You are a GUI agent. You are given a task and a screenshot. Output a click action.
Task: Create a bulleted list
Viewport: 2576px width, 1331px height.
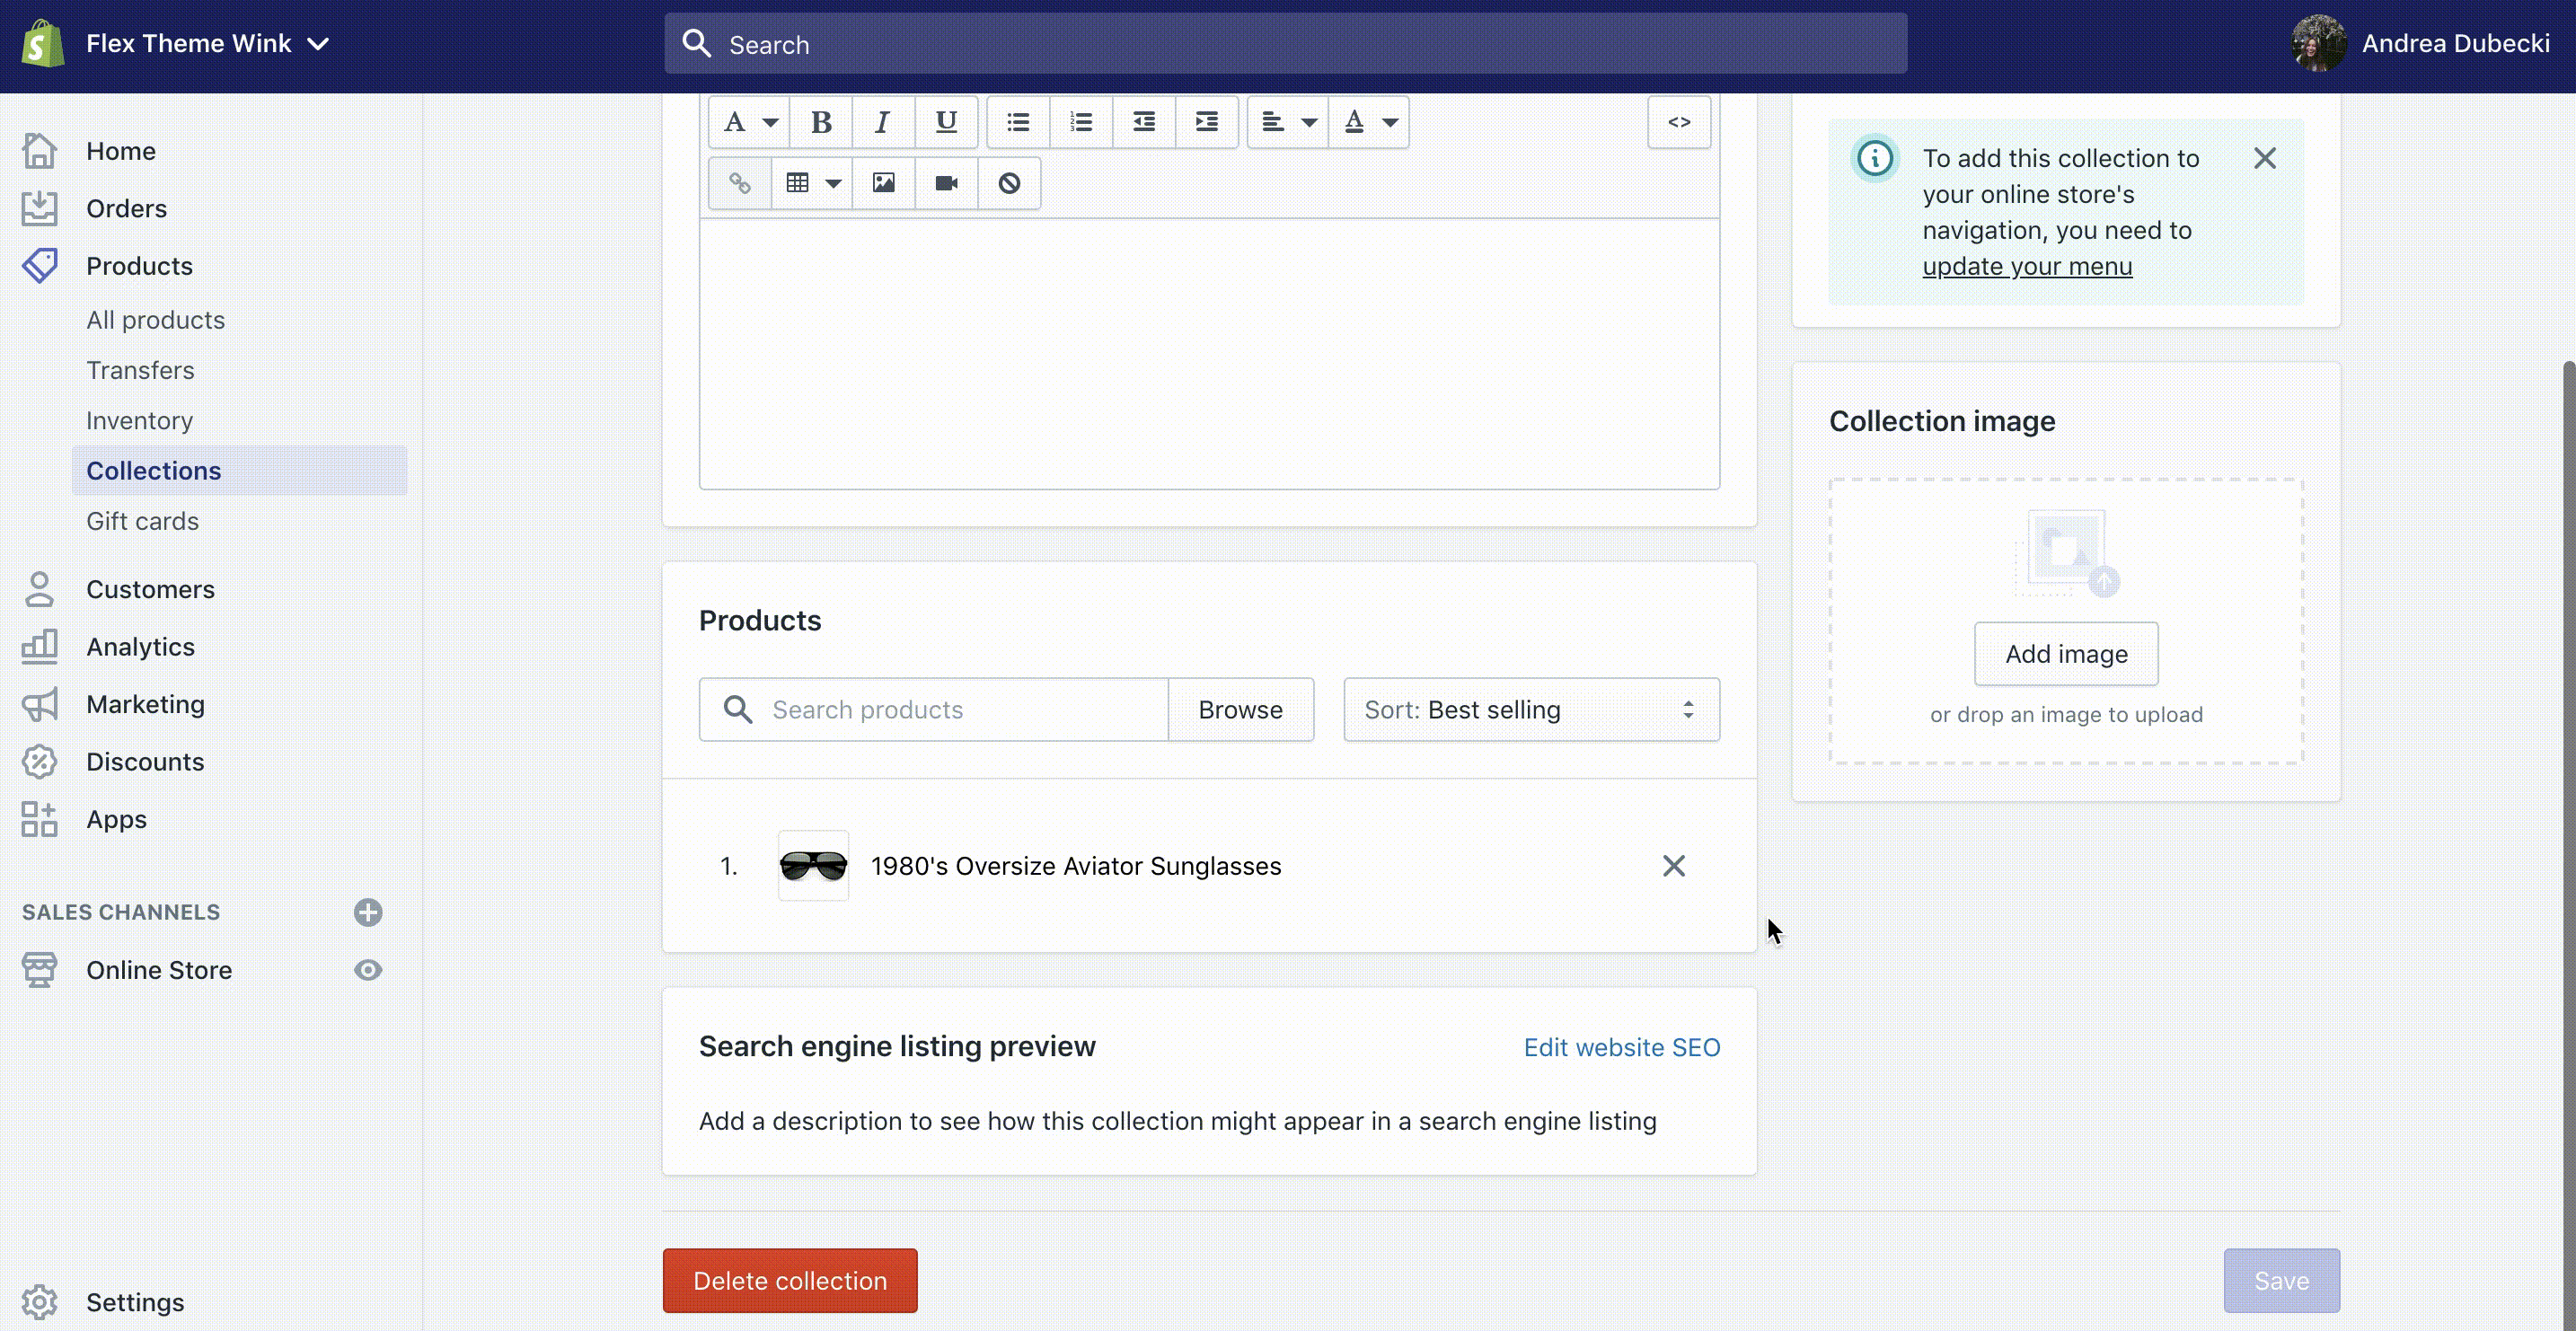pyautogui.click(x=1018, y=122)
